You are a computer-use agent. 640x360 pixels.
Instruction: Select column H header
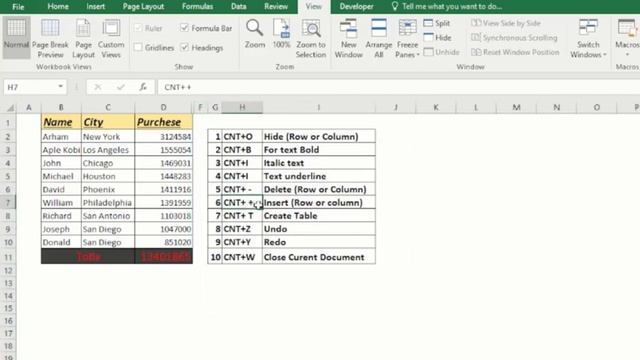point(242,107)
